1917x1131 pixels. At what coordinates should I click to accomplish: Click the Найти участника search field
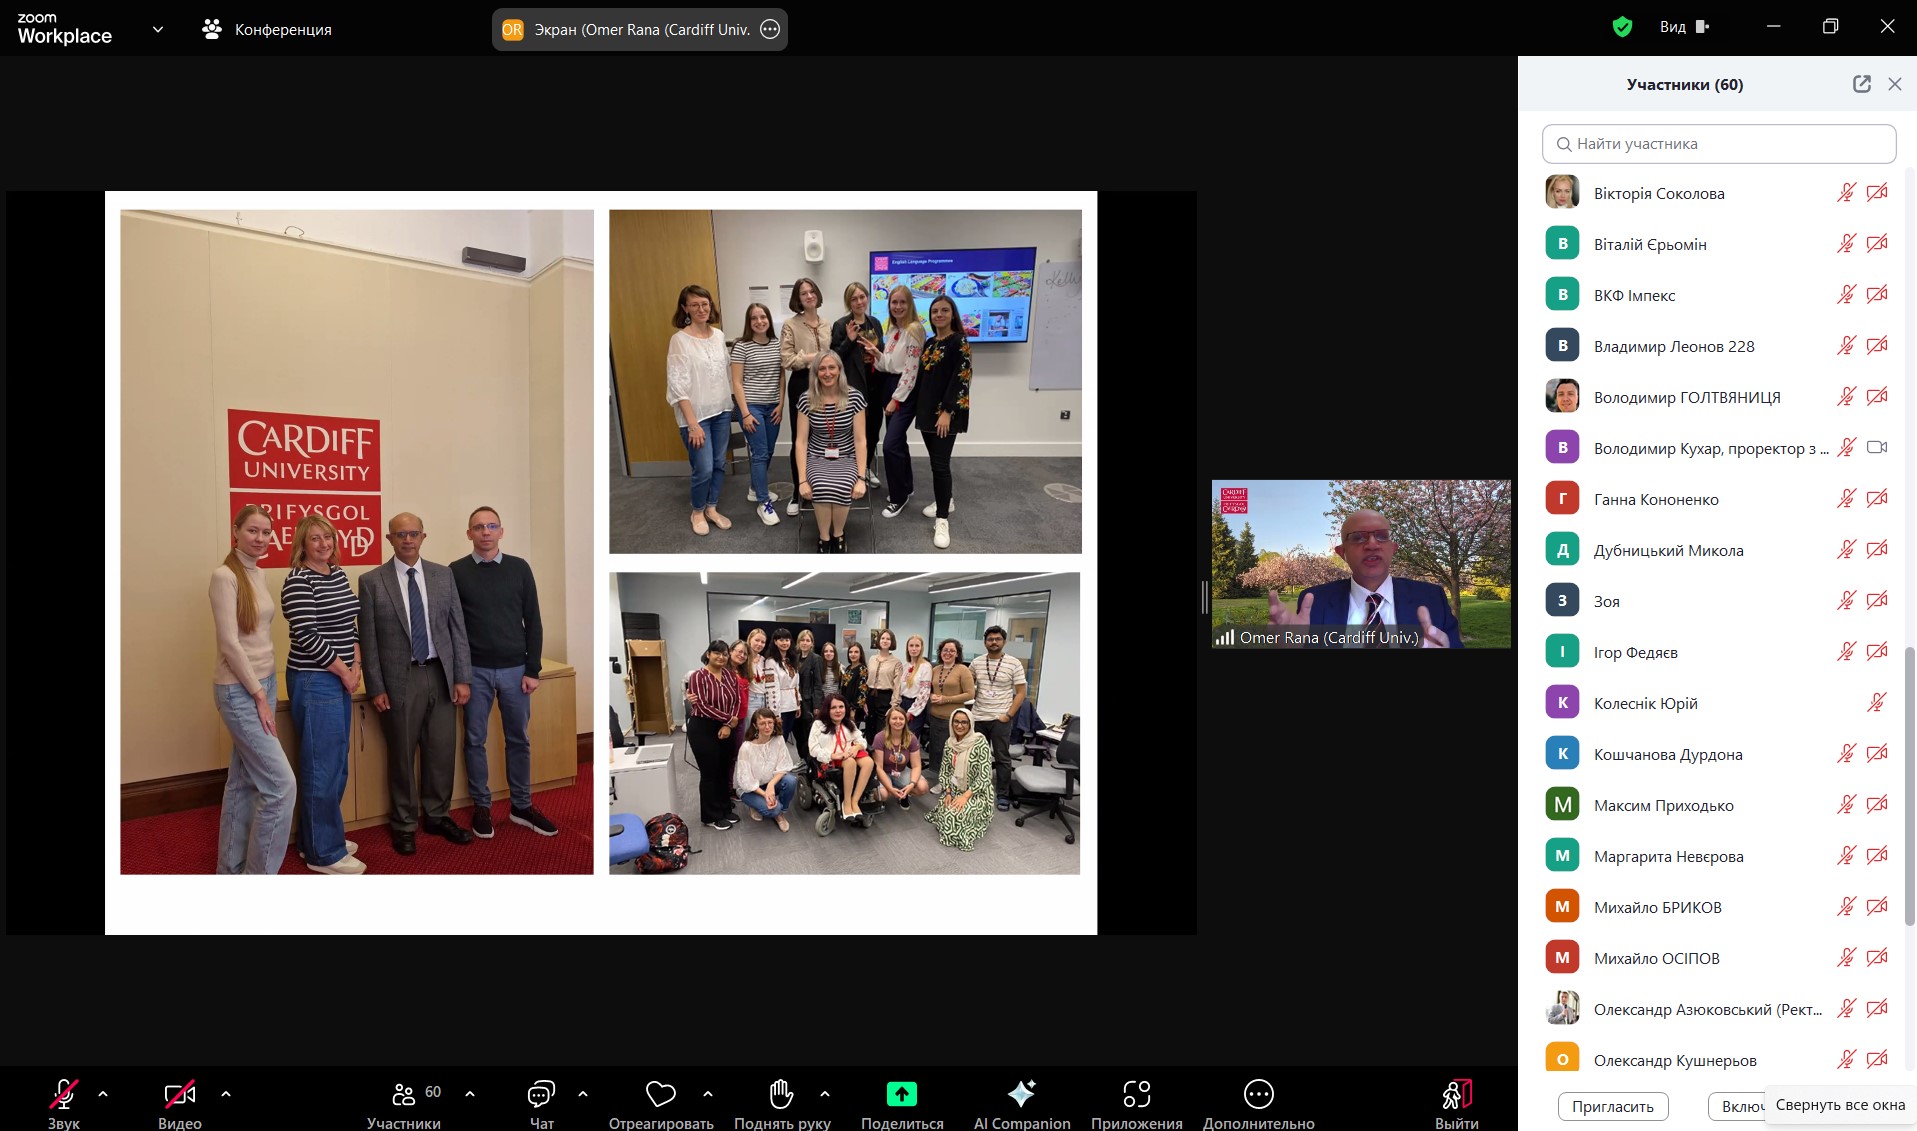[1719, 144]
